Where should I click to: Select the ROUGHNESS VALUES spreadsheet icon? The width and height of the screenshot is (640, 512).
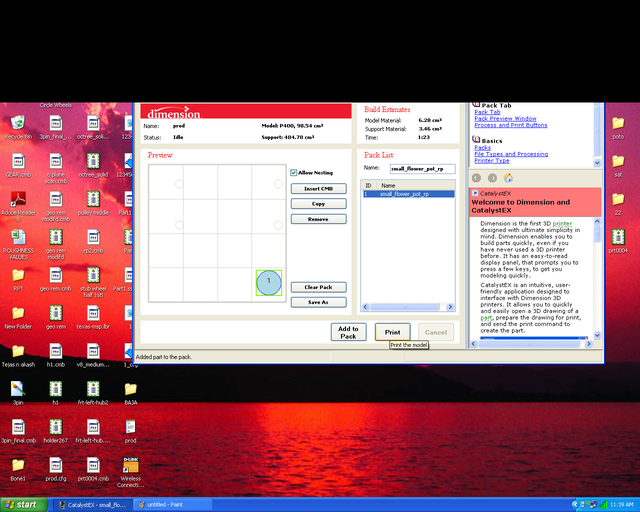pos(18,245)
